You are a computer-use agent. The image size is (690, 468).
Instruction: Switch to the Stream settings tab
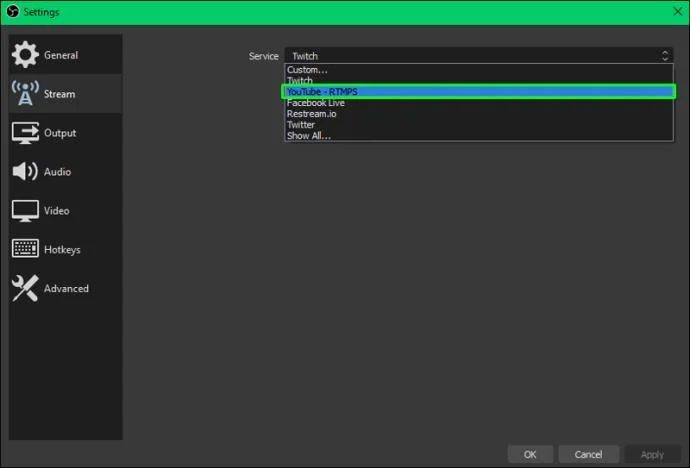click(66, 94)
